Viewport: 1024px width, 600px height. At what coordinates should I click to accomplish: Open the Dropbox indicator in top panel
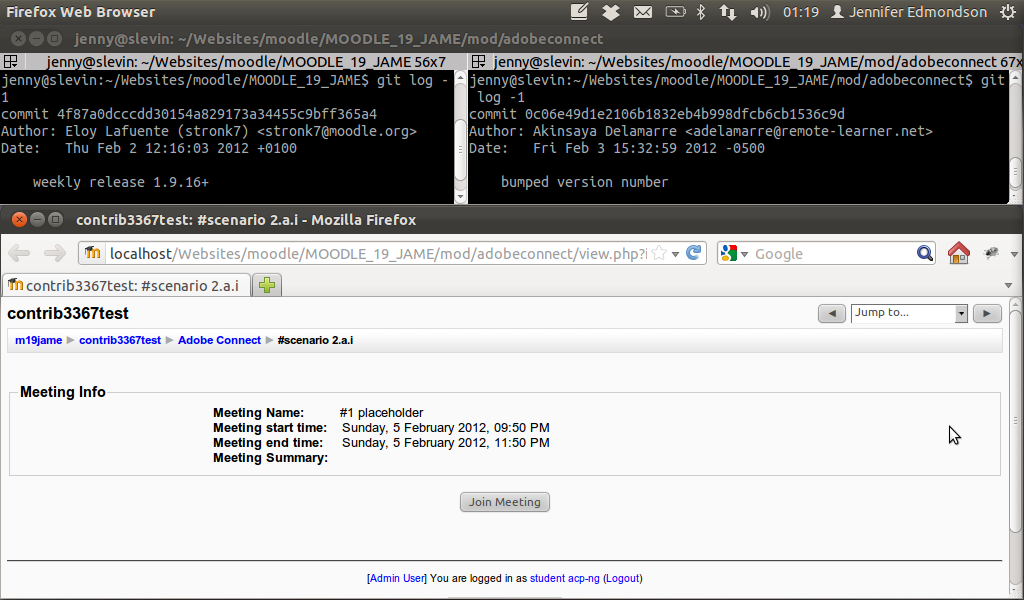coord(611,12)
